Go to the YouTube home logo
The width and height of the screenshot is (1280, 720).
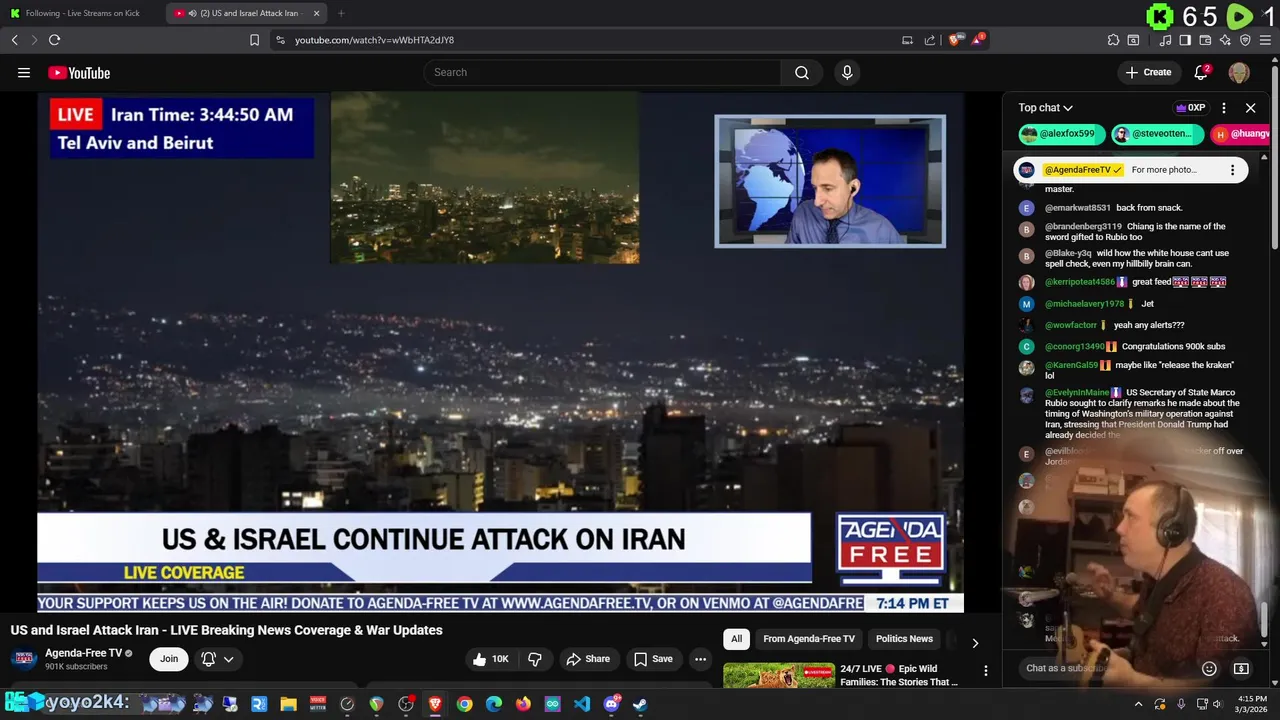tap(79, 72)
